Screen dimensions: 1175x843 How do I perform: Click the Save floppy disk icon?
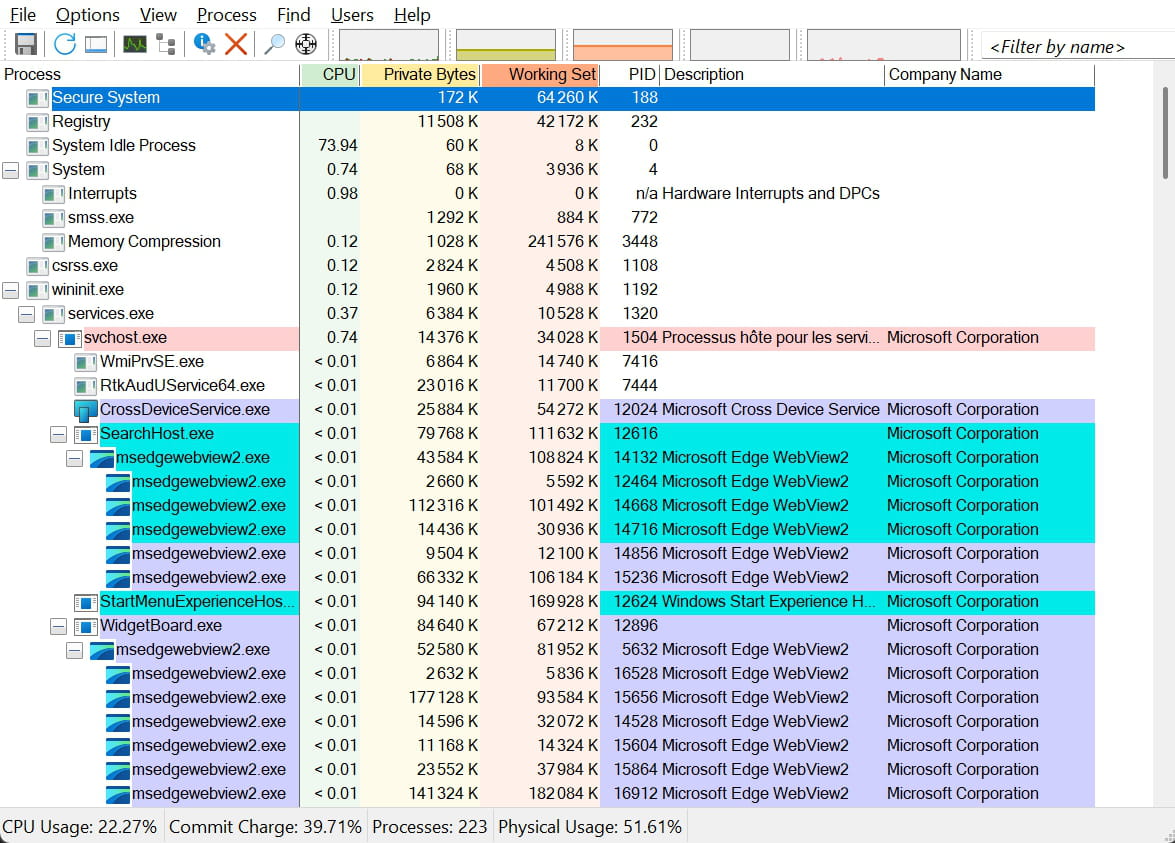pos(26,44)
